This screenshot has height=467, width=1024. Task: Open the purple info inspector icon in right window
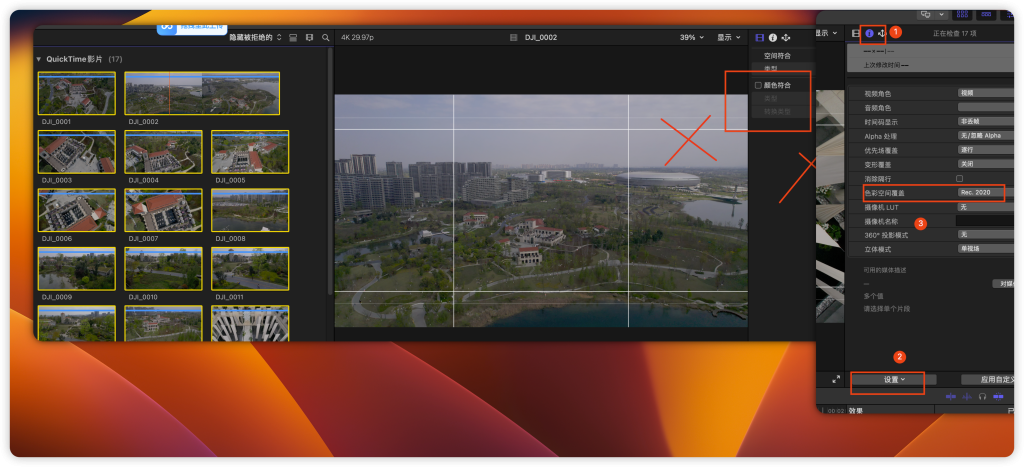tap(869, 33)
